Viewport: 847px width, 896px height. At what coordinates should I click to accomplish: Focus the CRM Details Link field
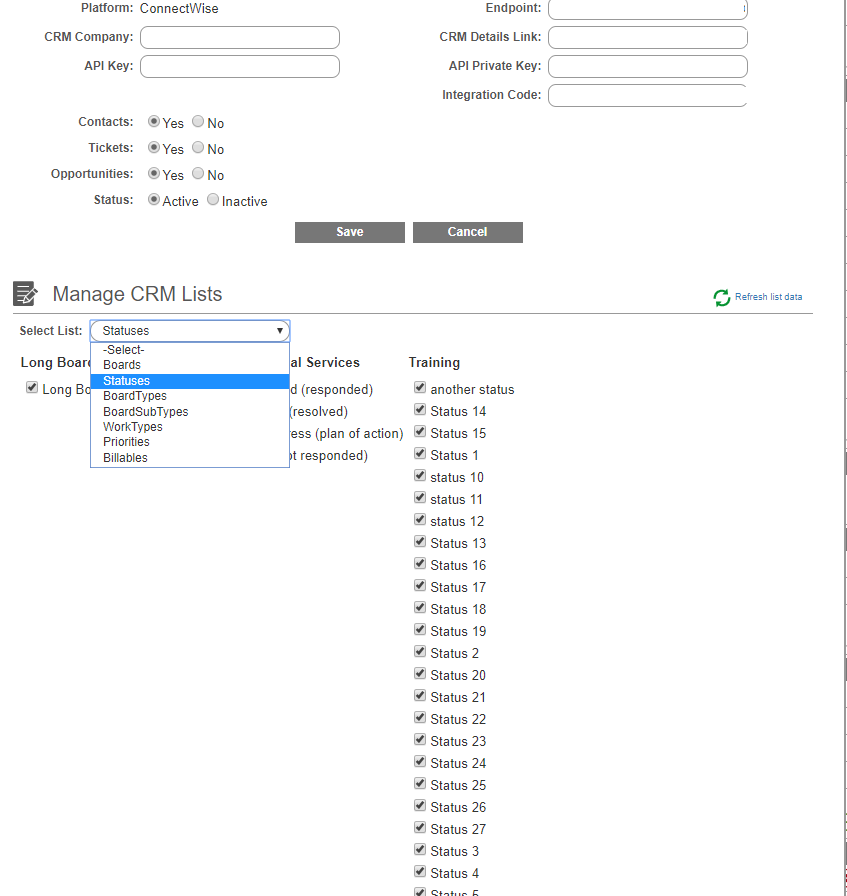[x=648, y=37]
